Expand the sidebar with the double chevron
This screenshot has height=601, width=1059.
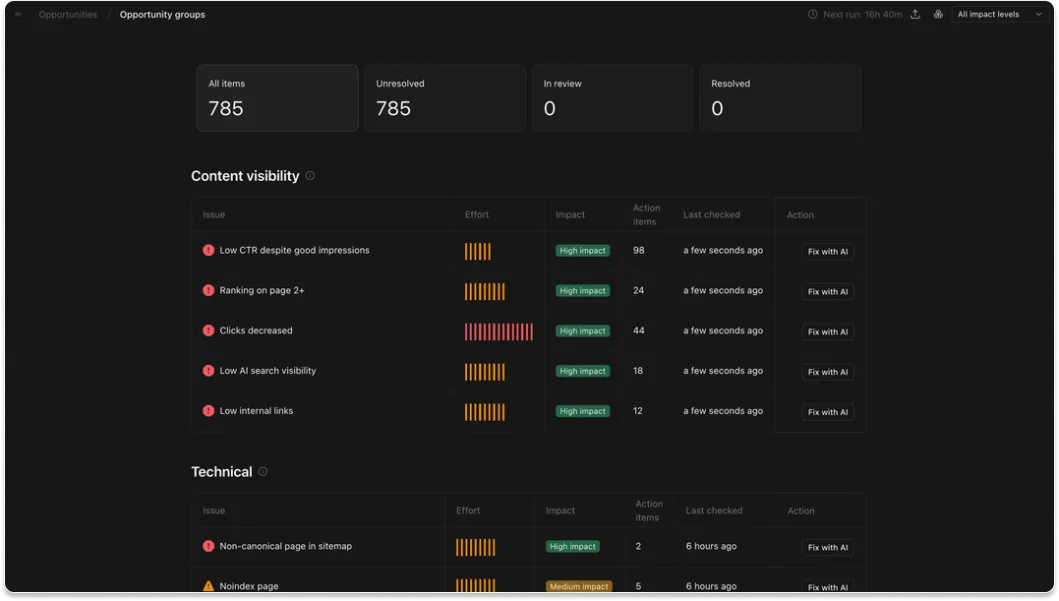[x=18, y=14]
